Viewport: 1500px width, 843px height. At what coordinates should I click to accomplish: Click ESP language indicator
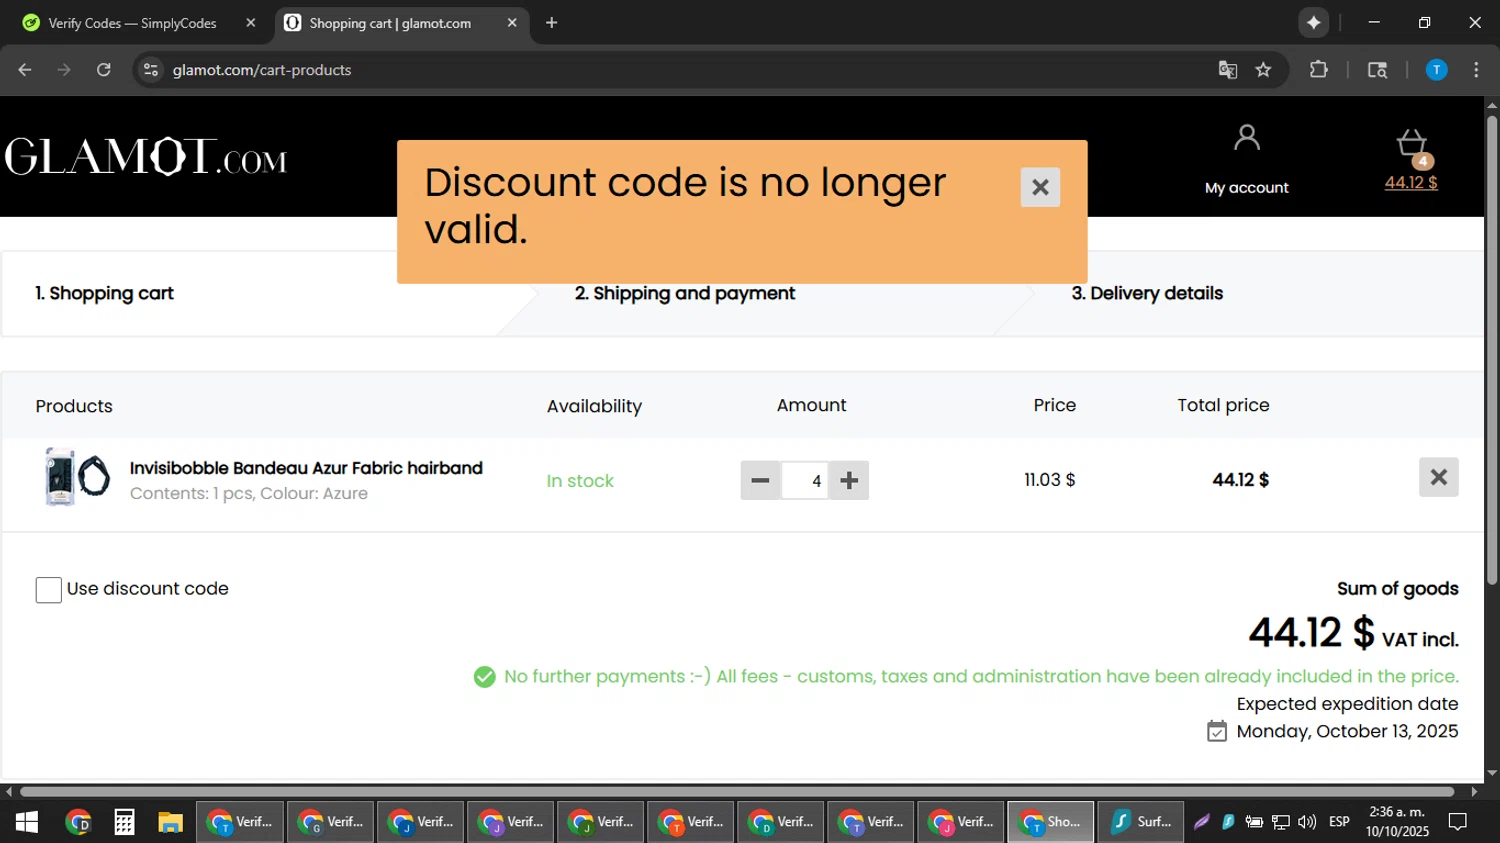[x=1339, y=822]
